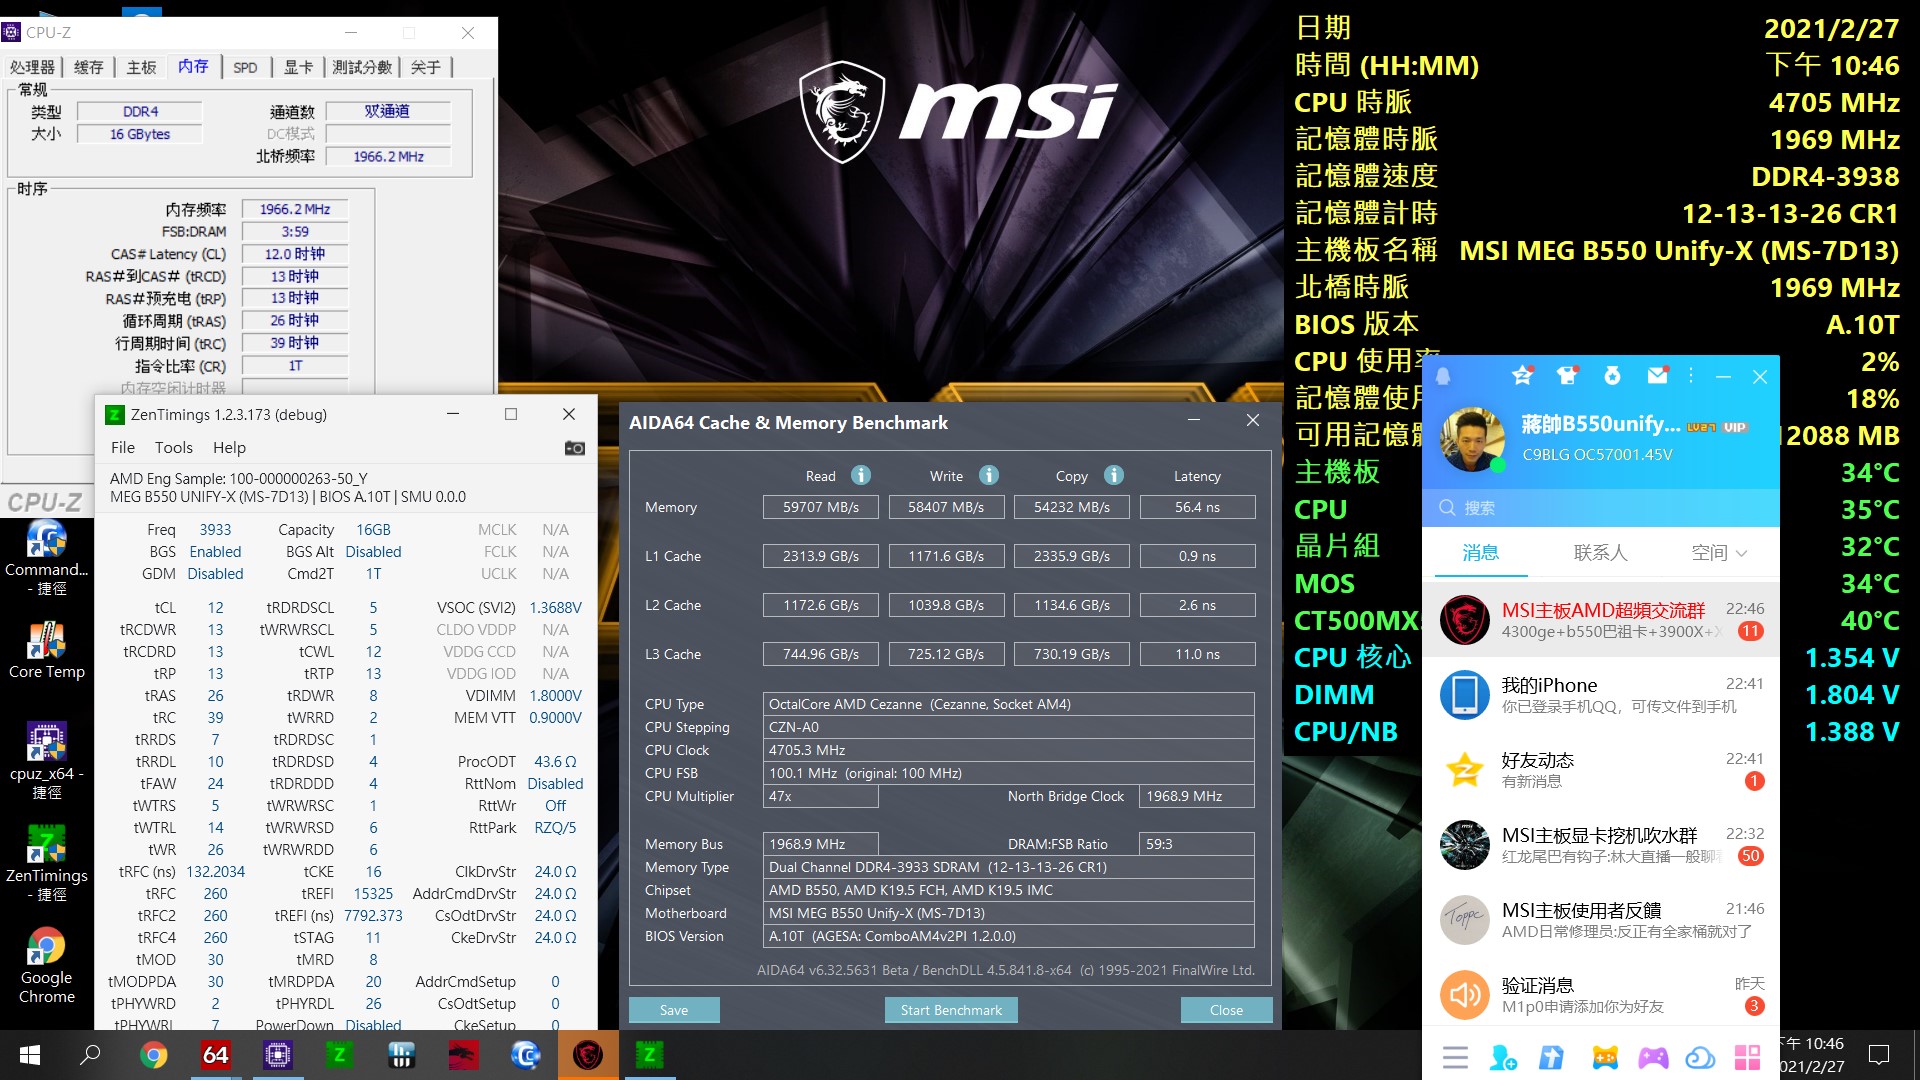Open the QQ cloud (Weiyun) icon
Viewport: 1920px width, 1080px height.
coord(1700,1057)
